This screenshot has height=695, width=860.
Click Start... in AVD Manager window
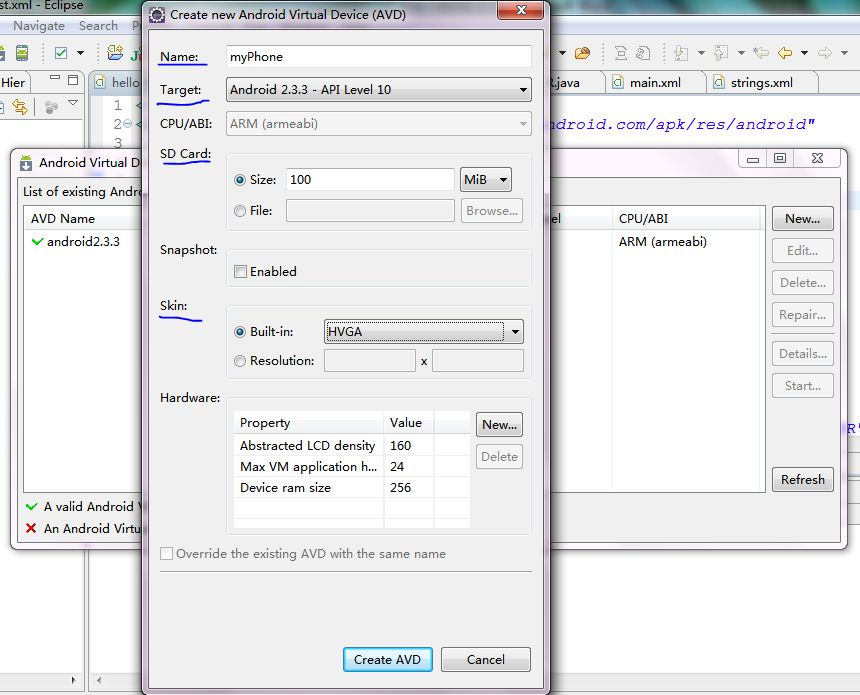(x=802, y=386)
